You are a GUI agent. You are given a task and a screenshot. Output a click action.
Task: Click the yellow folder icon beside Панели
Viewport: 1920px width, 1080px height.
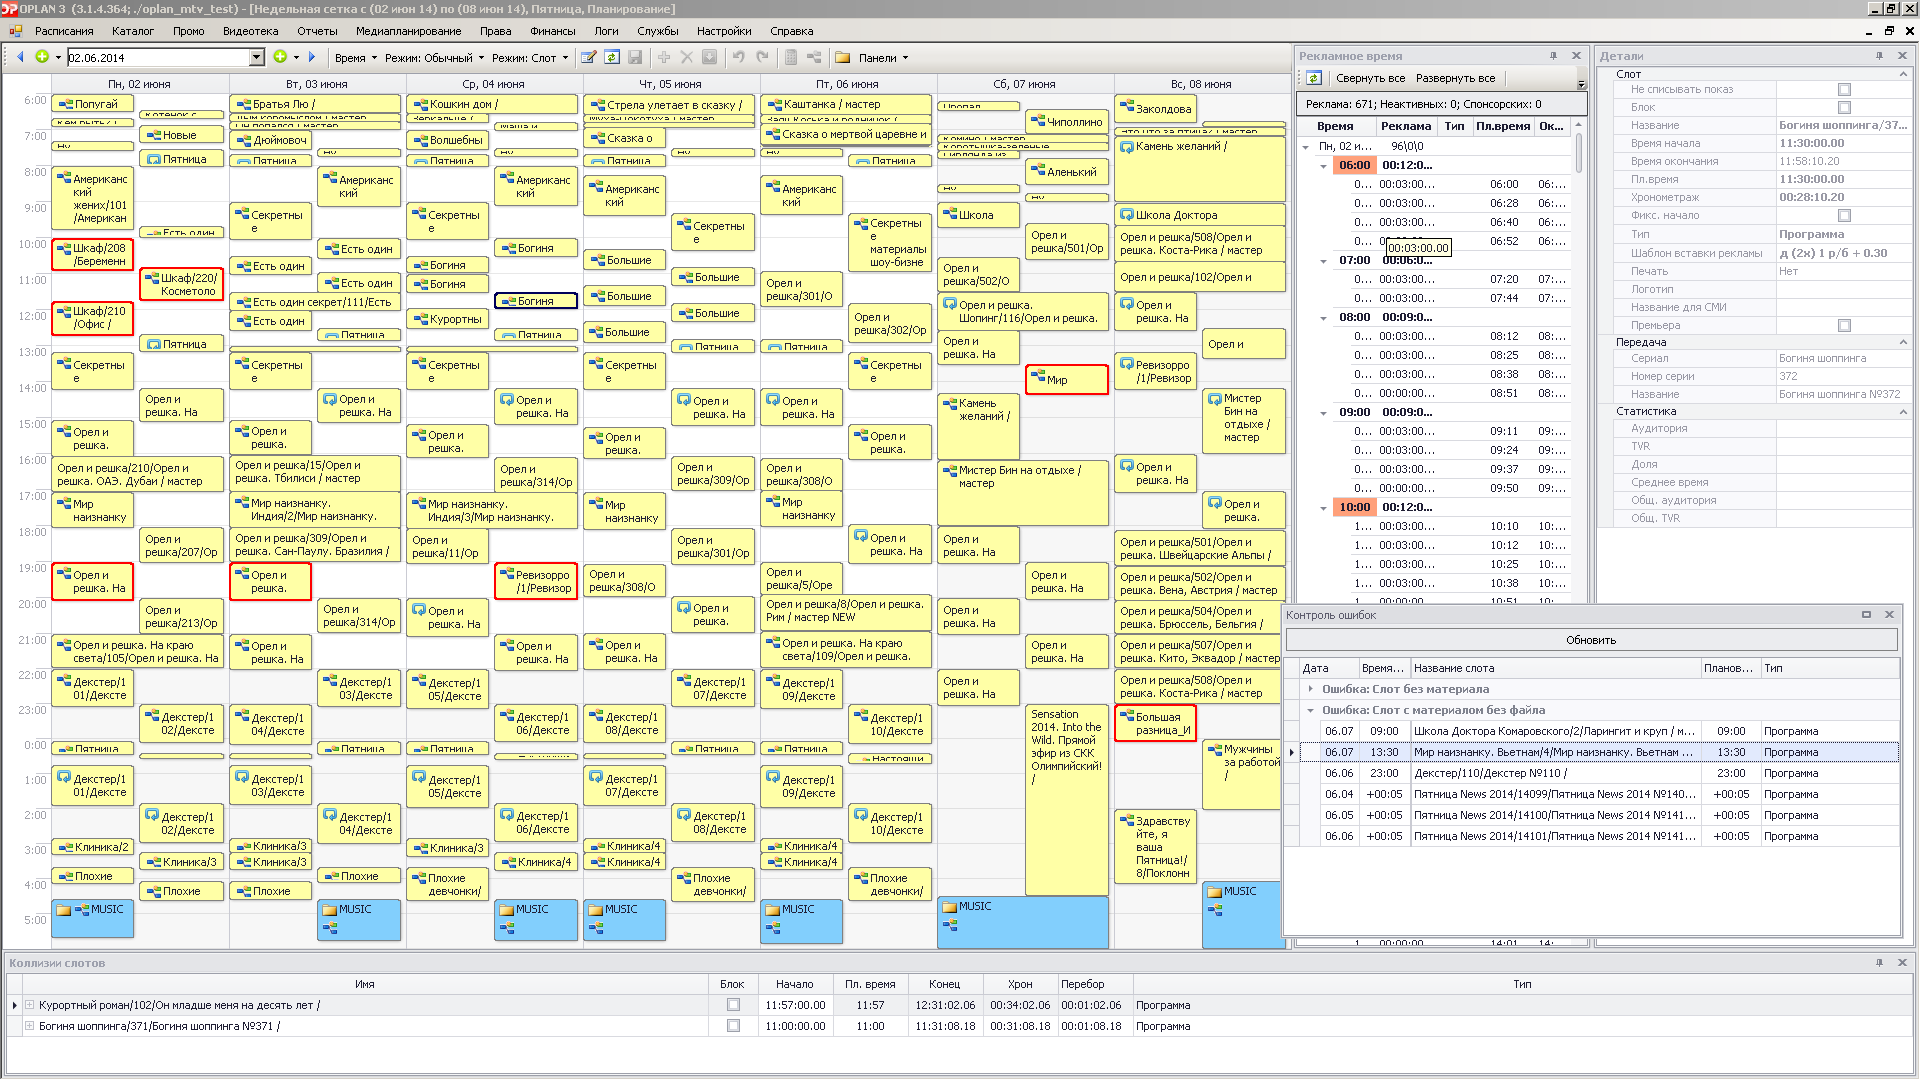click(x=843, y=57)
